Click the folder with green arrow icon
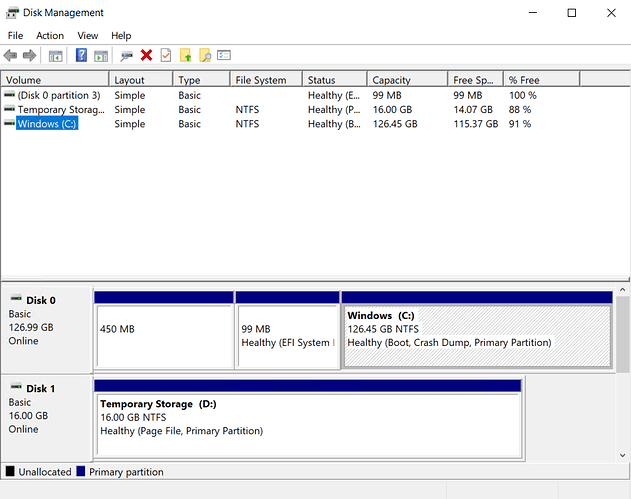Image resolution: width=631 pixels, height=499 pixels. point(186,56)
